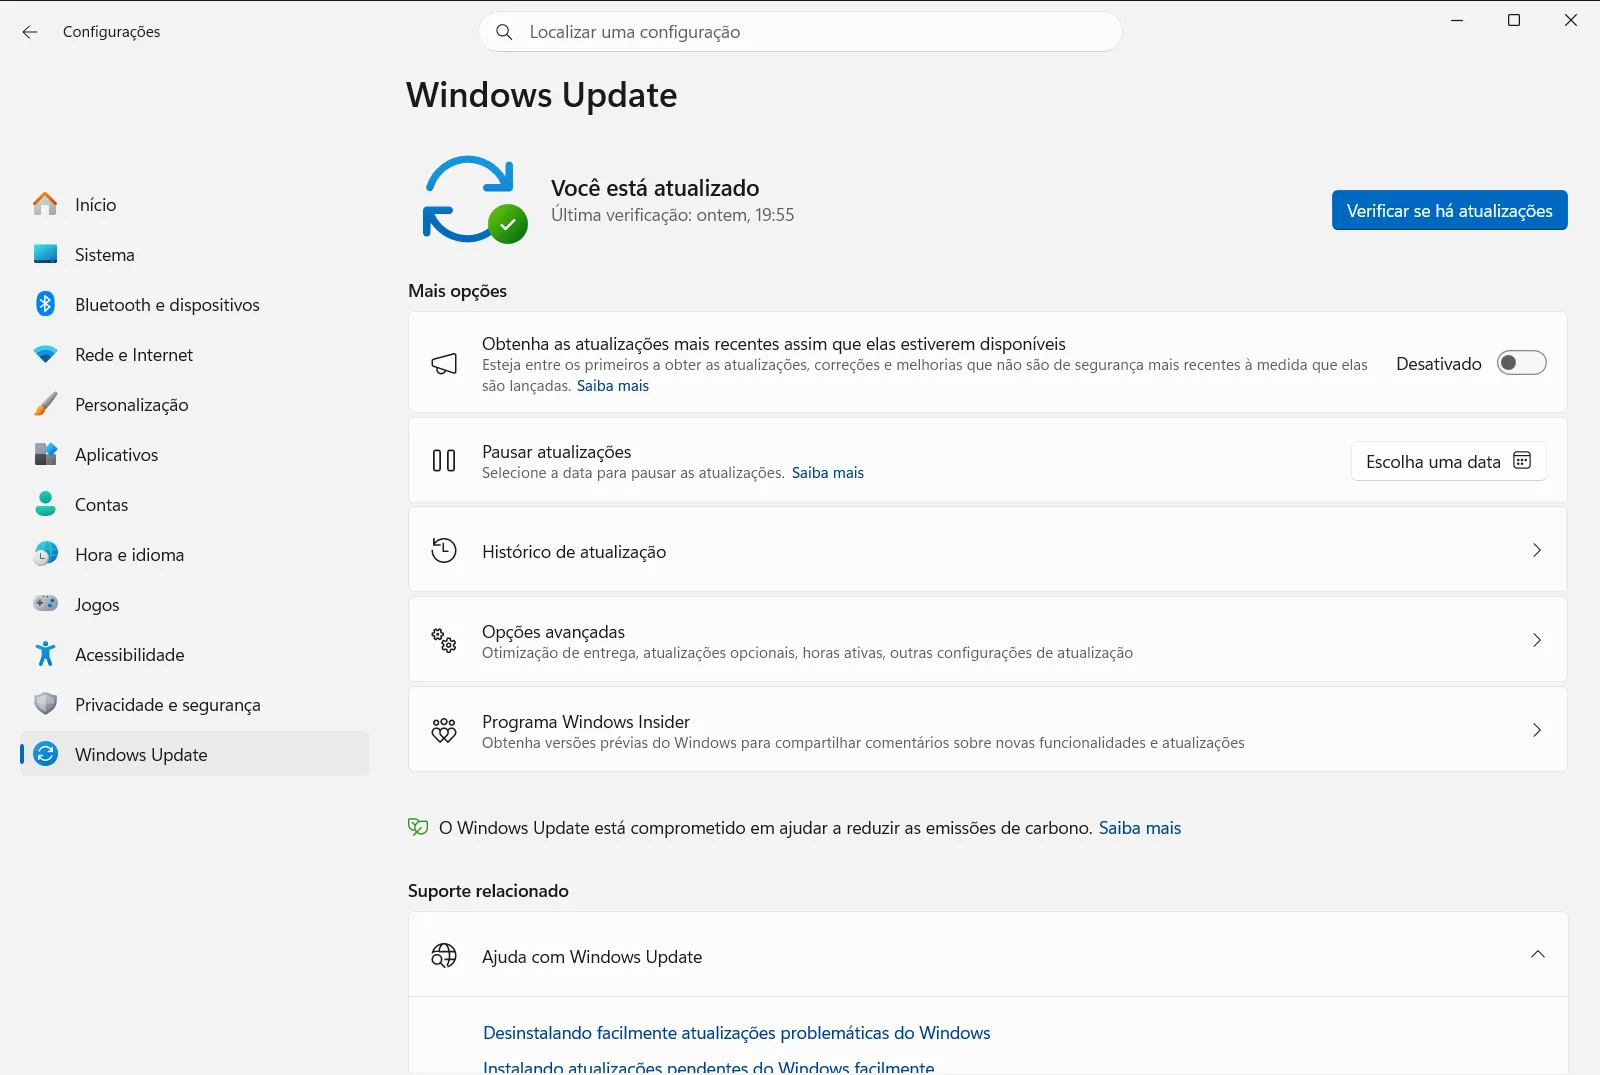The image size is (1600, 1075).
Task: Click the Hora e idioma globe icon
Action: pos(45,554)
